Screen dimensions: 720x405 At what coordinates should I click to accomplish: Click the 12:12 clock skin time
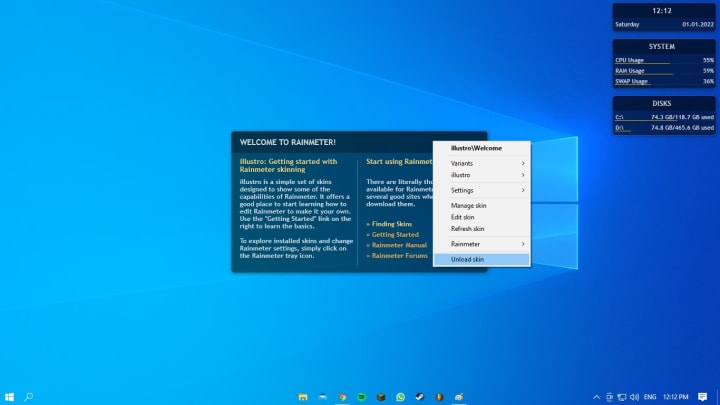pyautogui.click(x=662, y=11)
